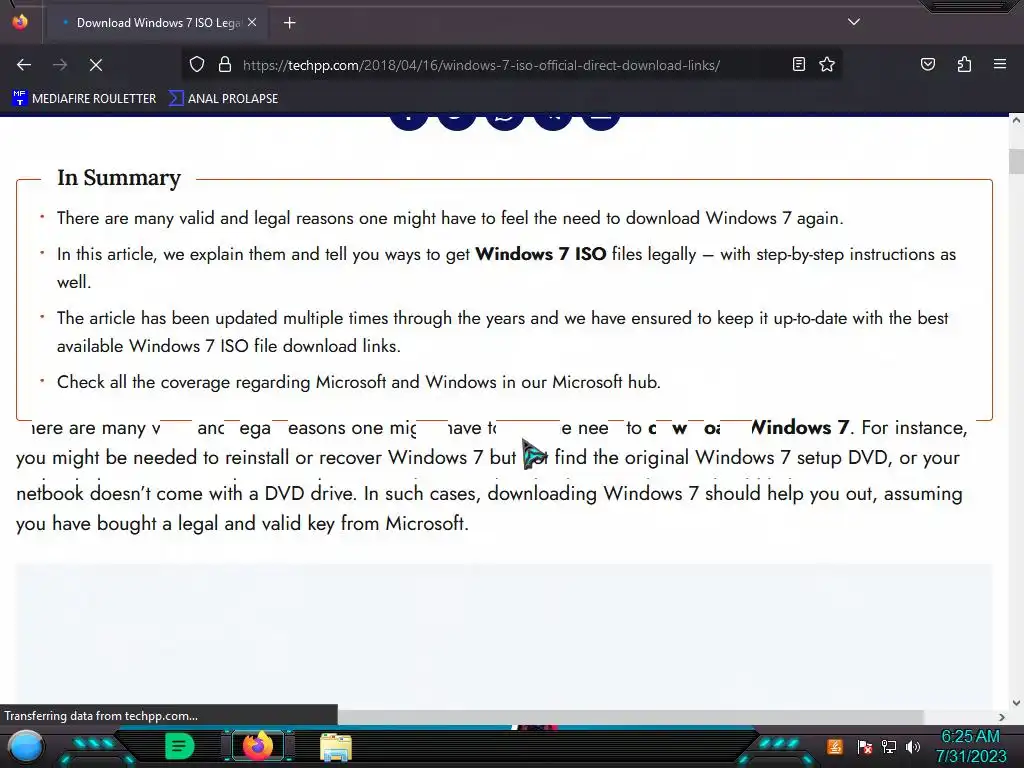Click horizontal scrollbar right arrow

[x=1002, y=717]
